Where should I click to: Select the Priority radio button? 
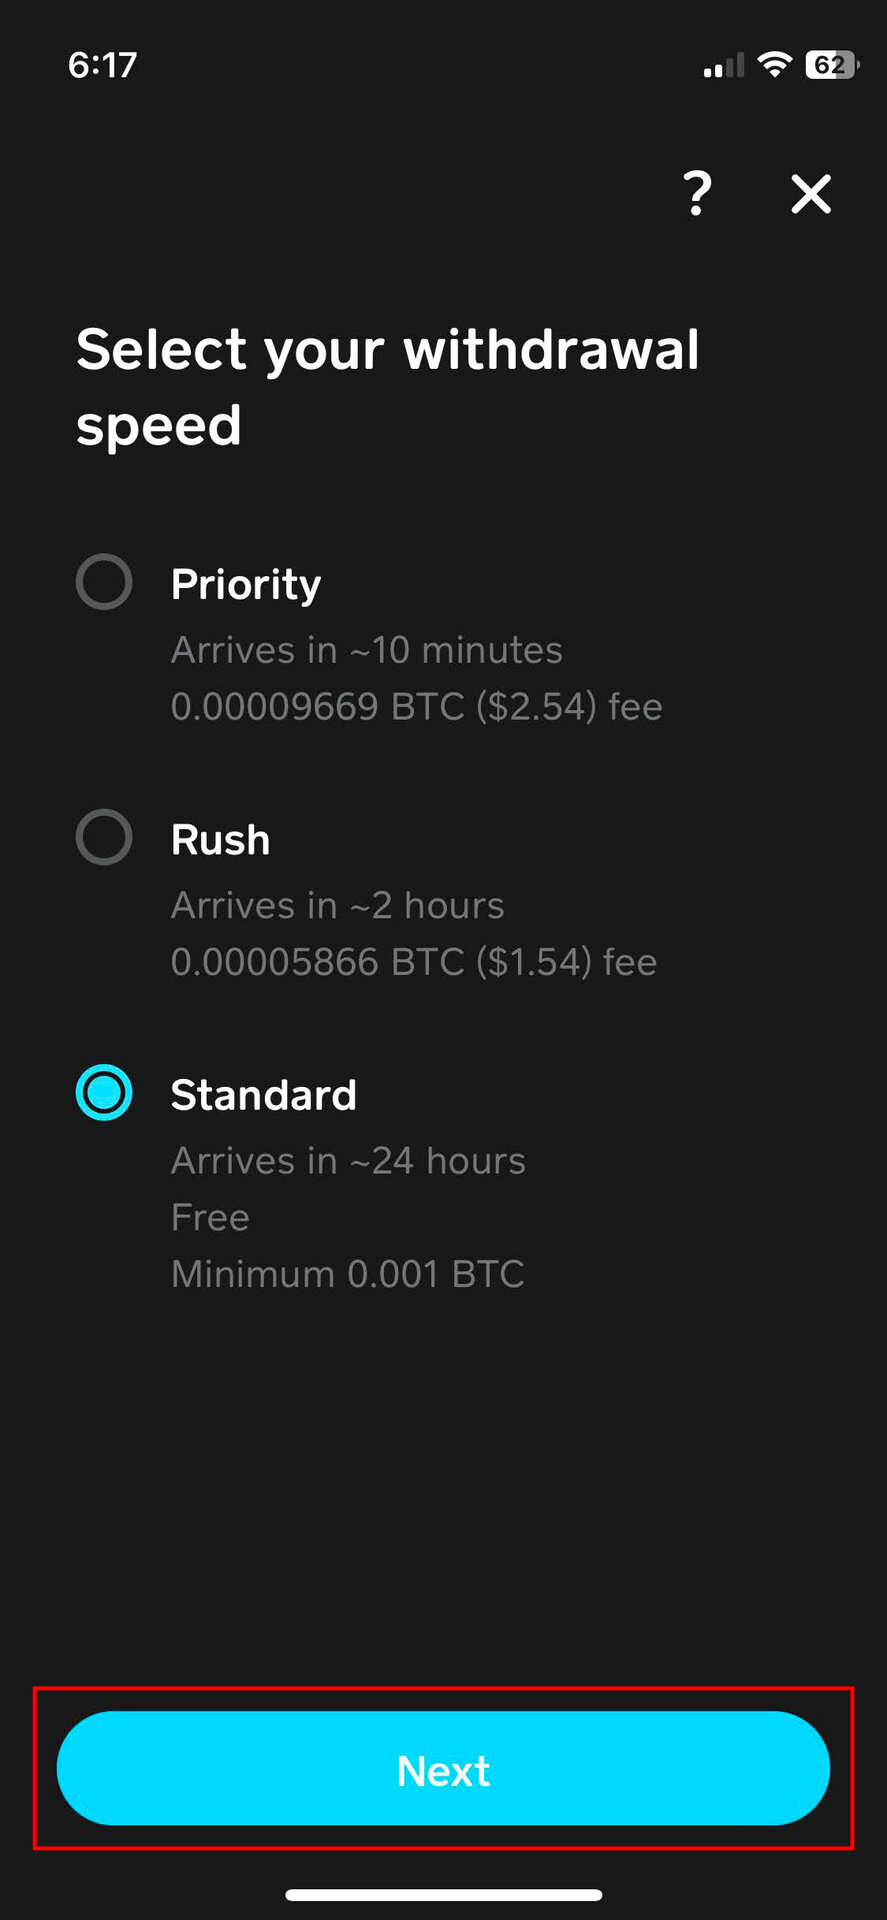coord(104,582)
